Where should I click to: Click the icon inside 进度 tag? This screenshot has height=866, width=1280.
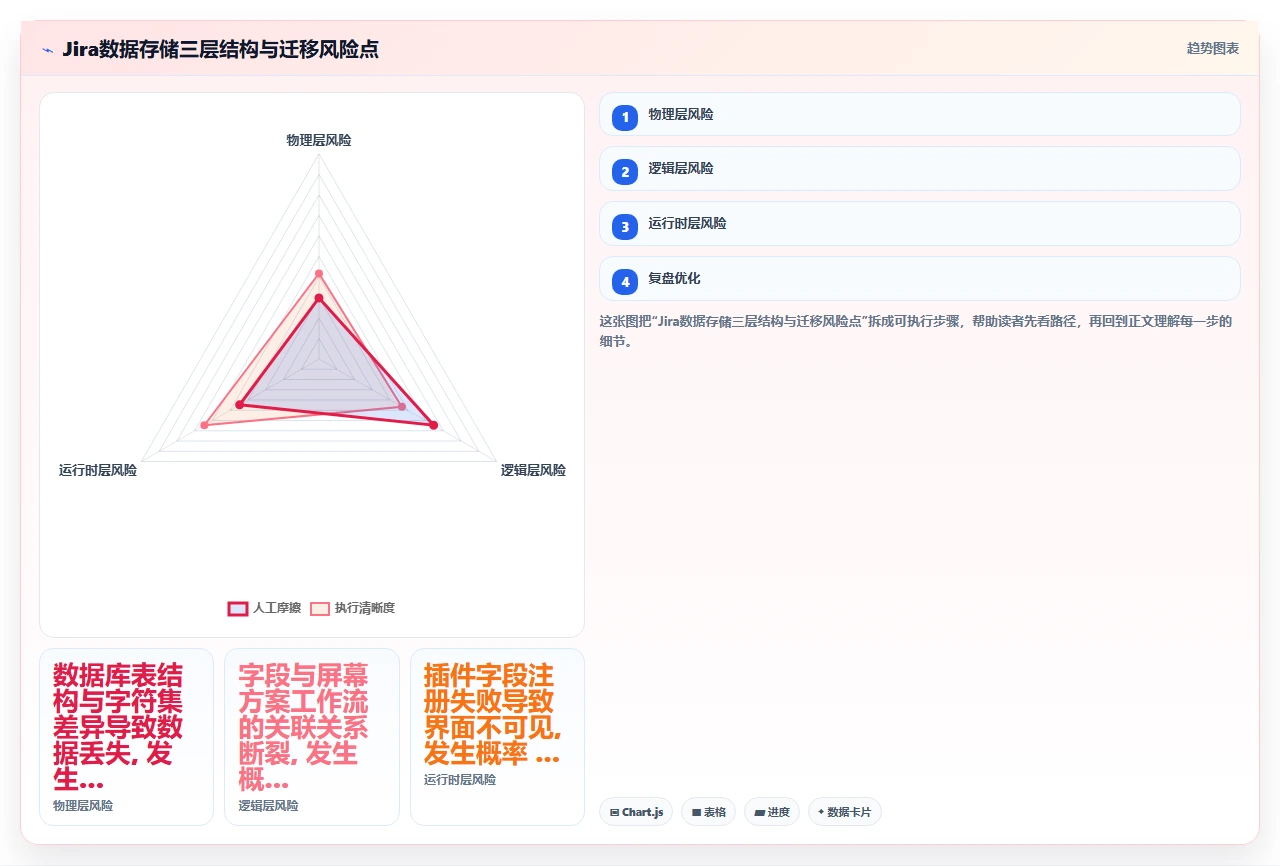[x=760, y=813]
